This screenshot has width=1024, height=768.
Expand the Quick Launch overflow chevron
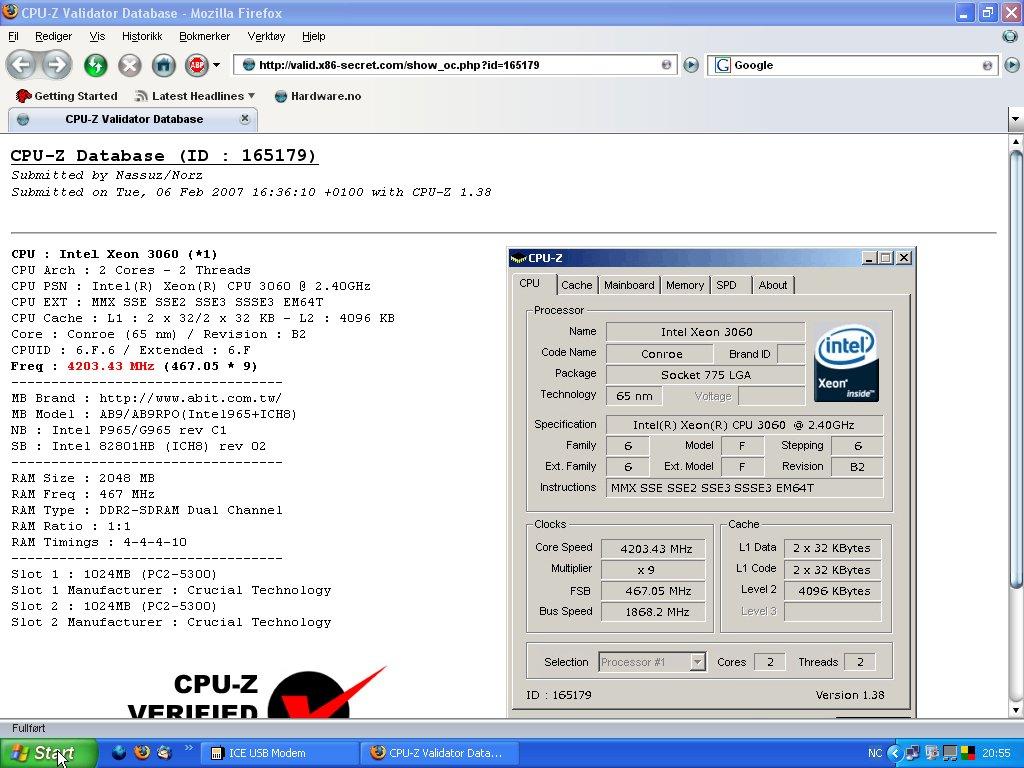(x=189, y=748)
